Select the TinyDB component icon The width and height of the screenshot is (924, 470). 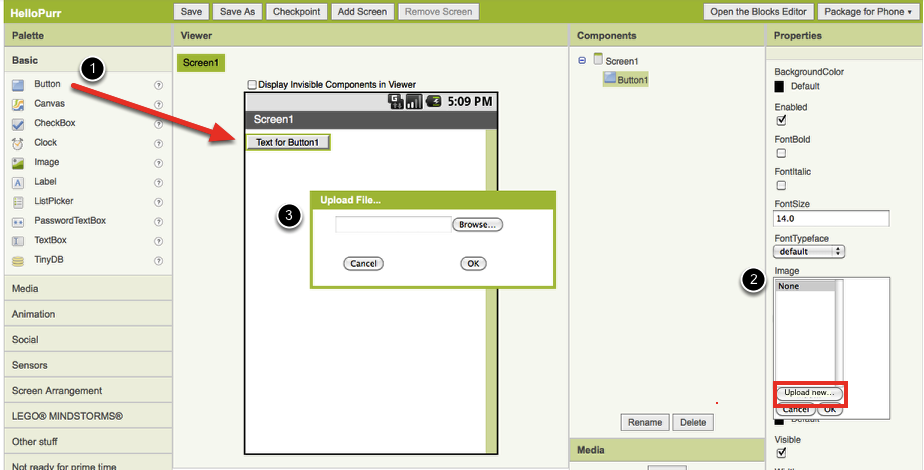click(18, 261)
